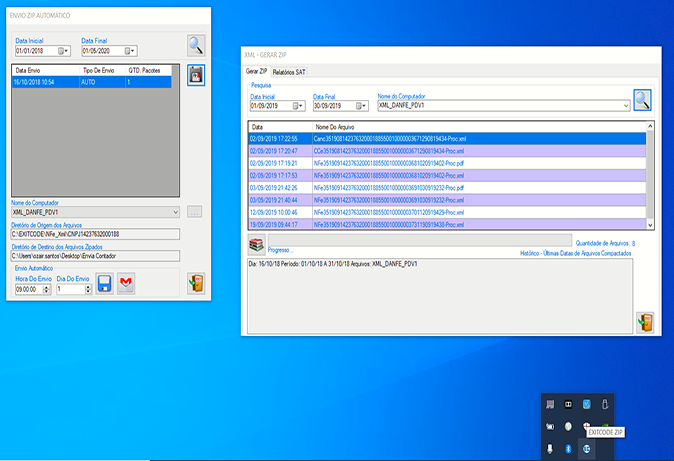Select the Proc.pdf row dated 03/09/2019 21:42:26
The image size is (674, 461).
447,188
